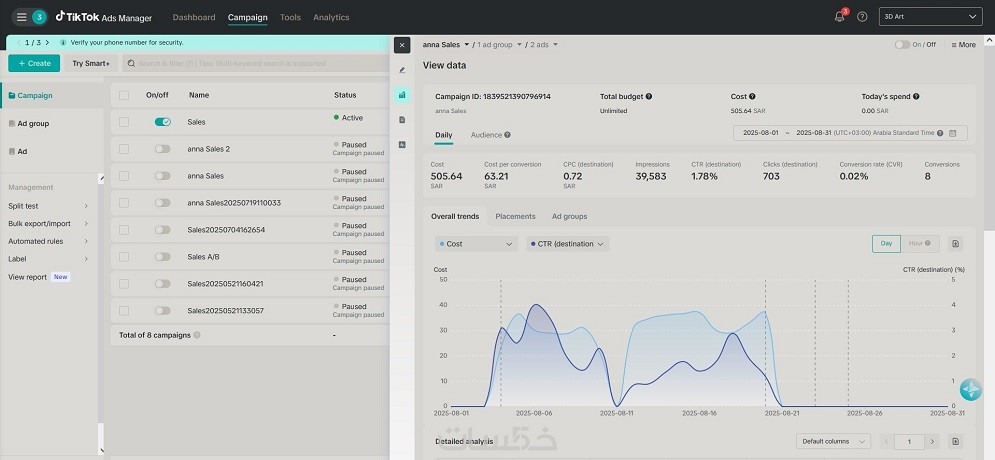Open the CTR (destination) metric dropdown

[x=567, y=244]
